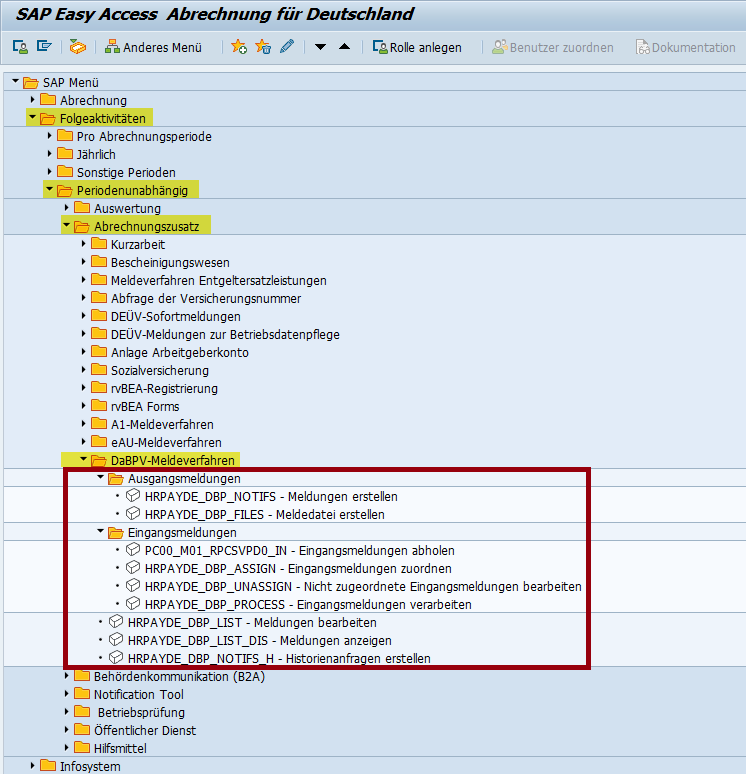Click the User menu toolbar icon
746x774 pixels.
click(20, 47)
